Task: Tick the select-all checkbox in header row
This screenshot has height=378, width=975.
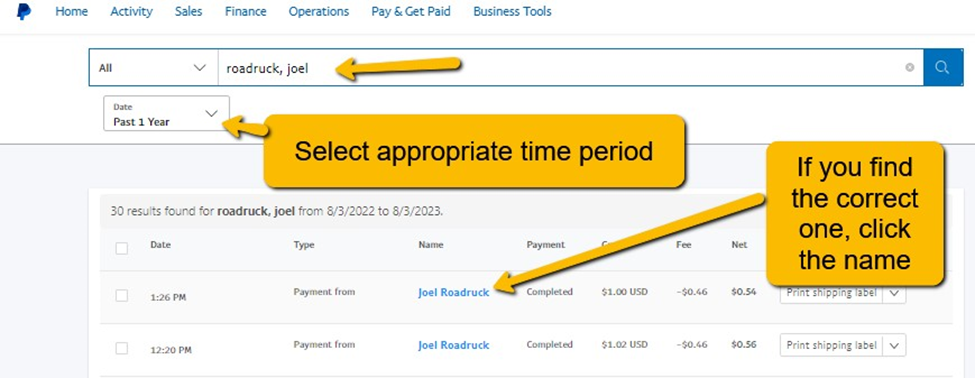Action: point(122,248)
